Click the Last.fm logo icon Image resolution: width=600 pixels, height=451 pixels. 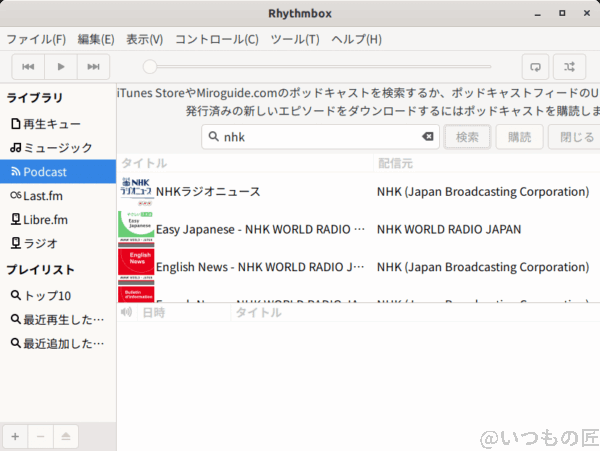(16, 195)
